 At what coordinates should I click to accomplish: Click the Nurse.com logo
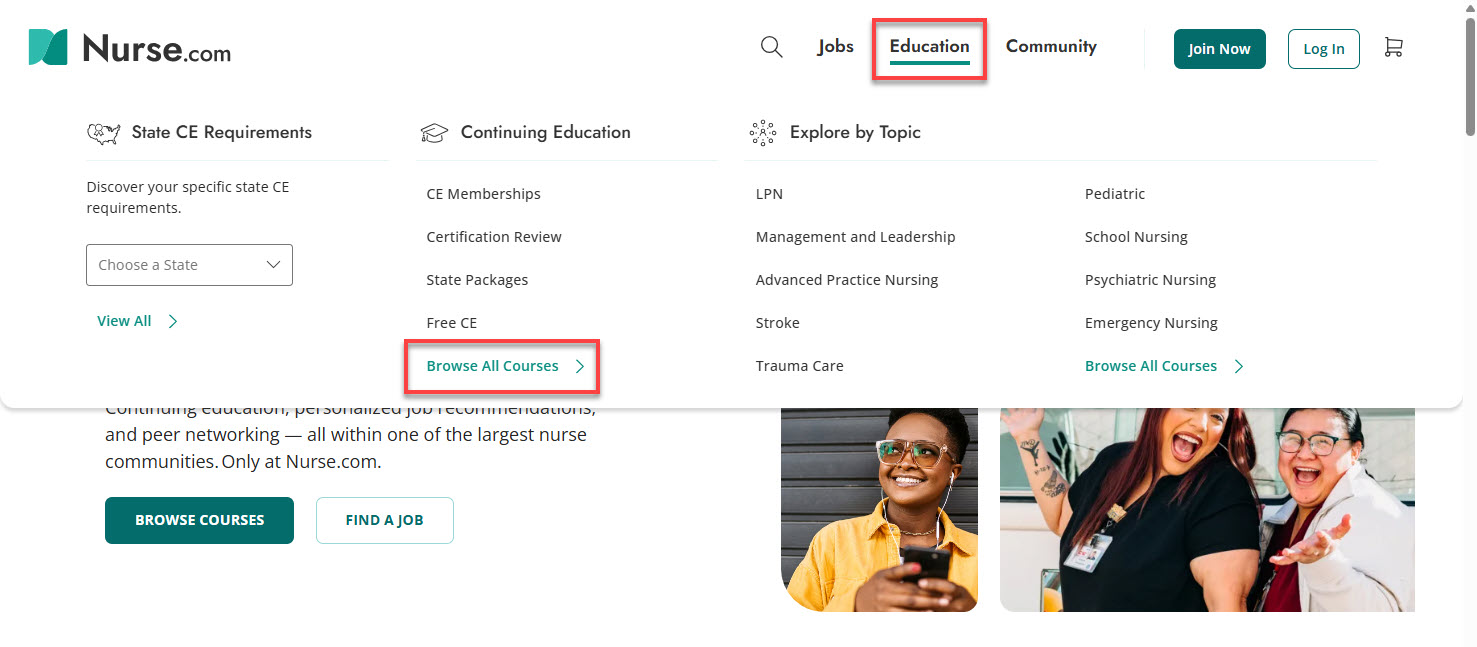(x=128, y=46)
